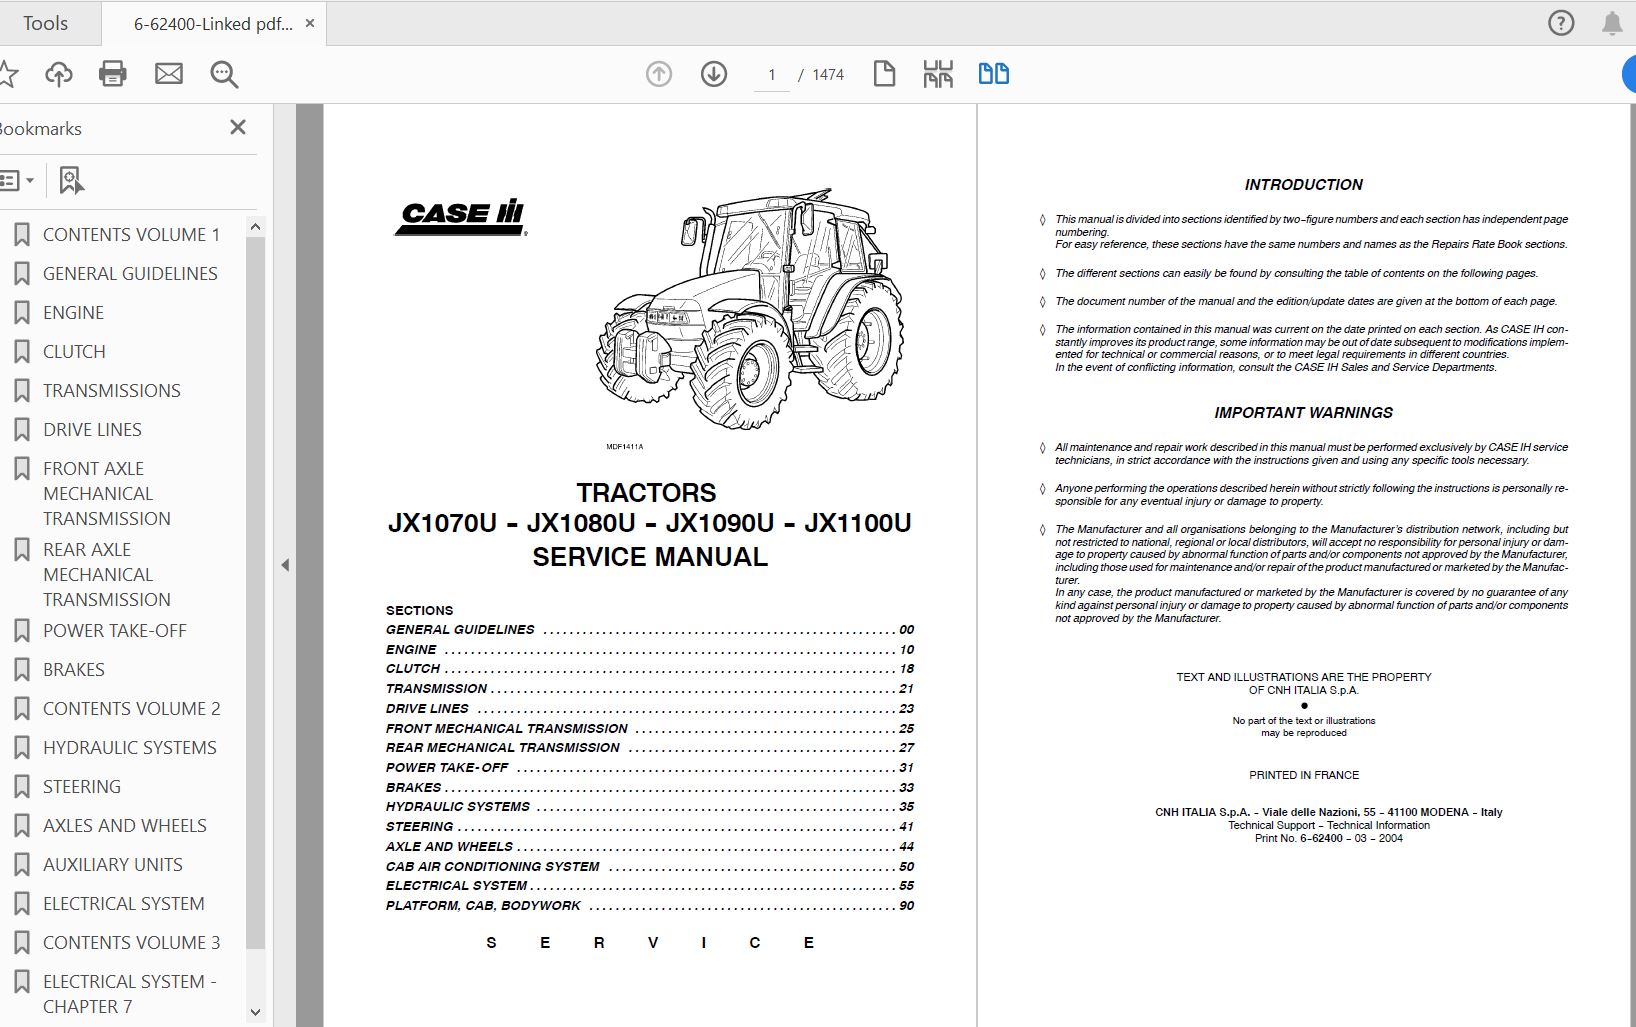
Task: Email the PDF document
Action: tap(168, 74)
